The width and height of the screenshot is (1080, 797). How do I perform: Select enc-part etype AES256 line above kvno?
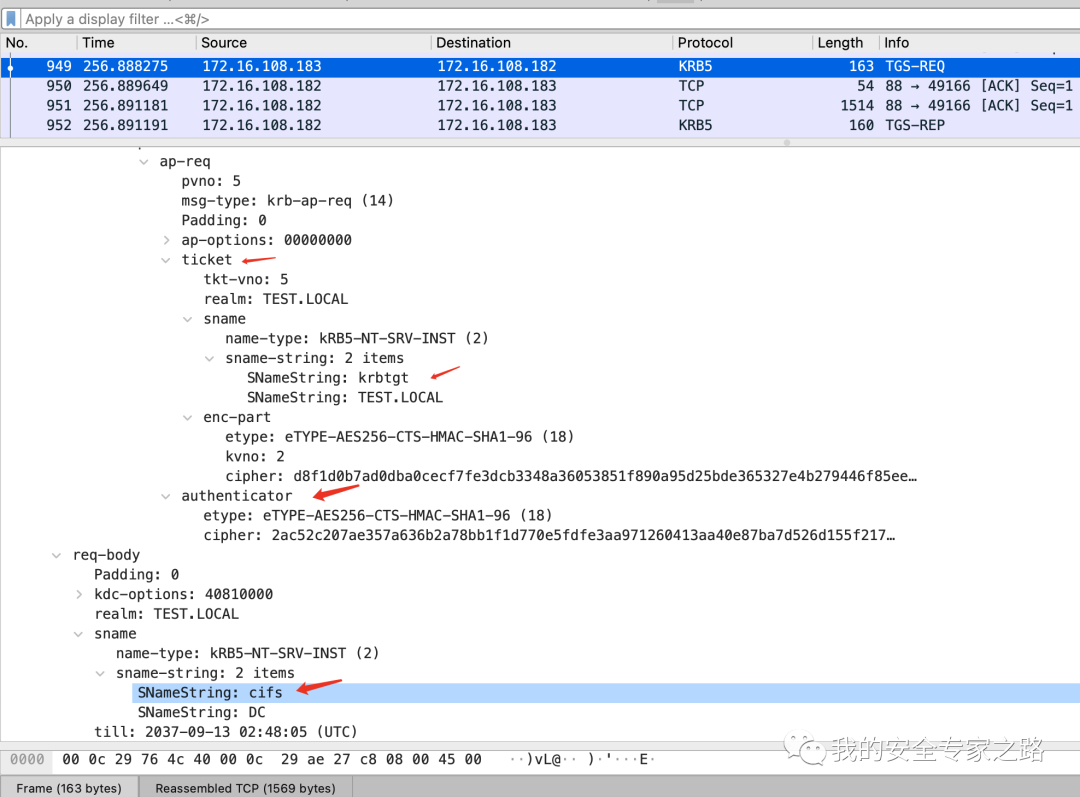click(399, 437)
